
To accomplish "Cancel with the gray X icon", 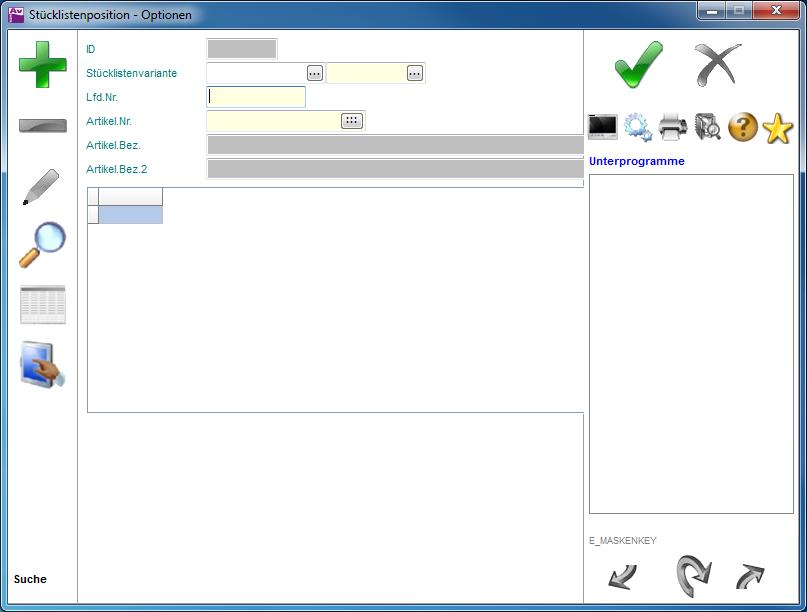I will coord(718,65).
